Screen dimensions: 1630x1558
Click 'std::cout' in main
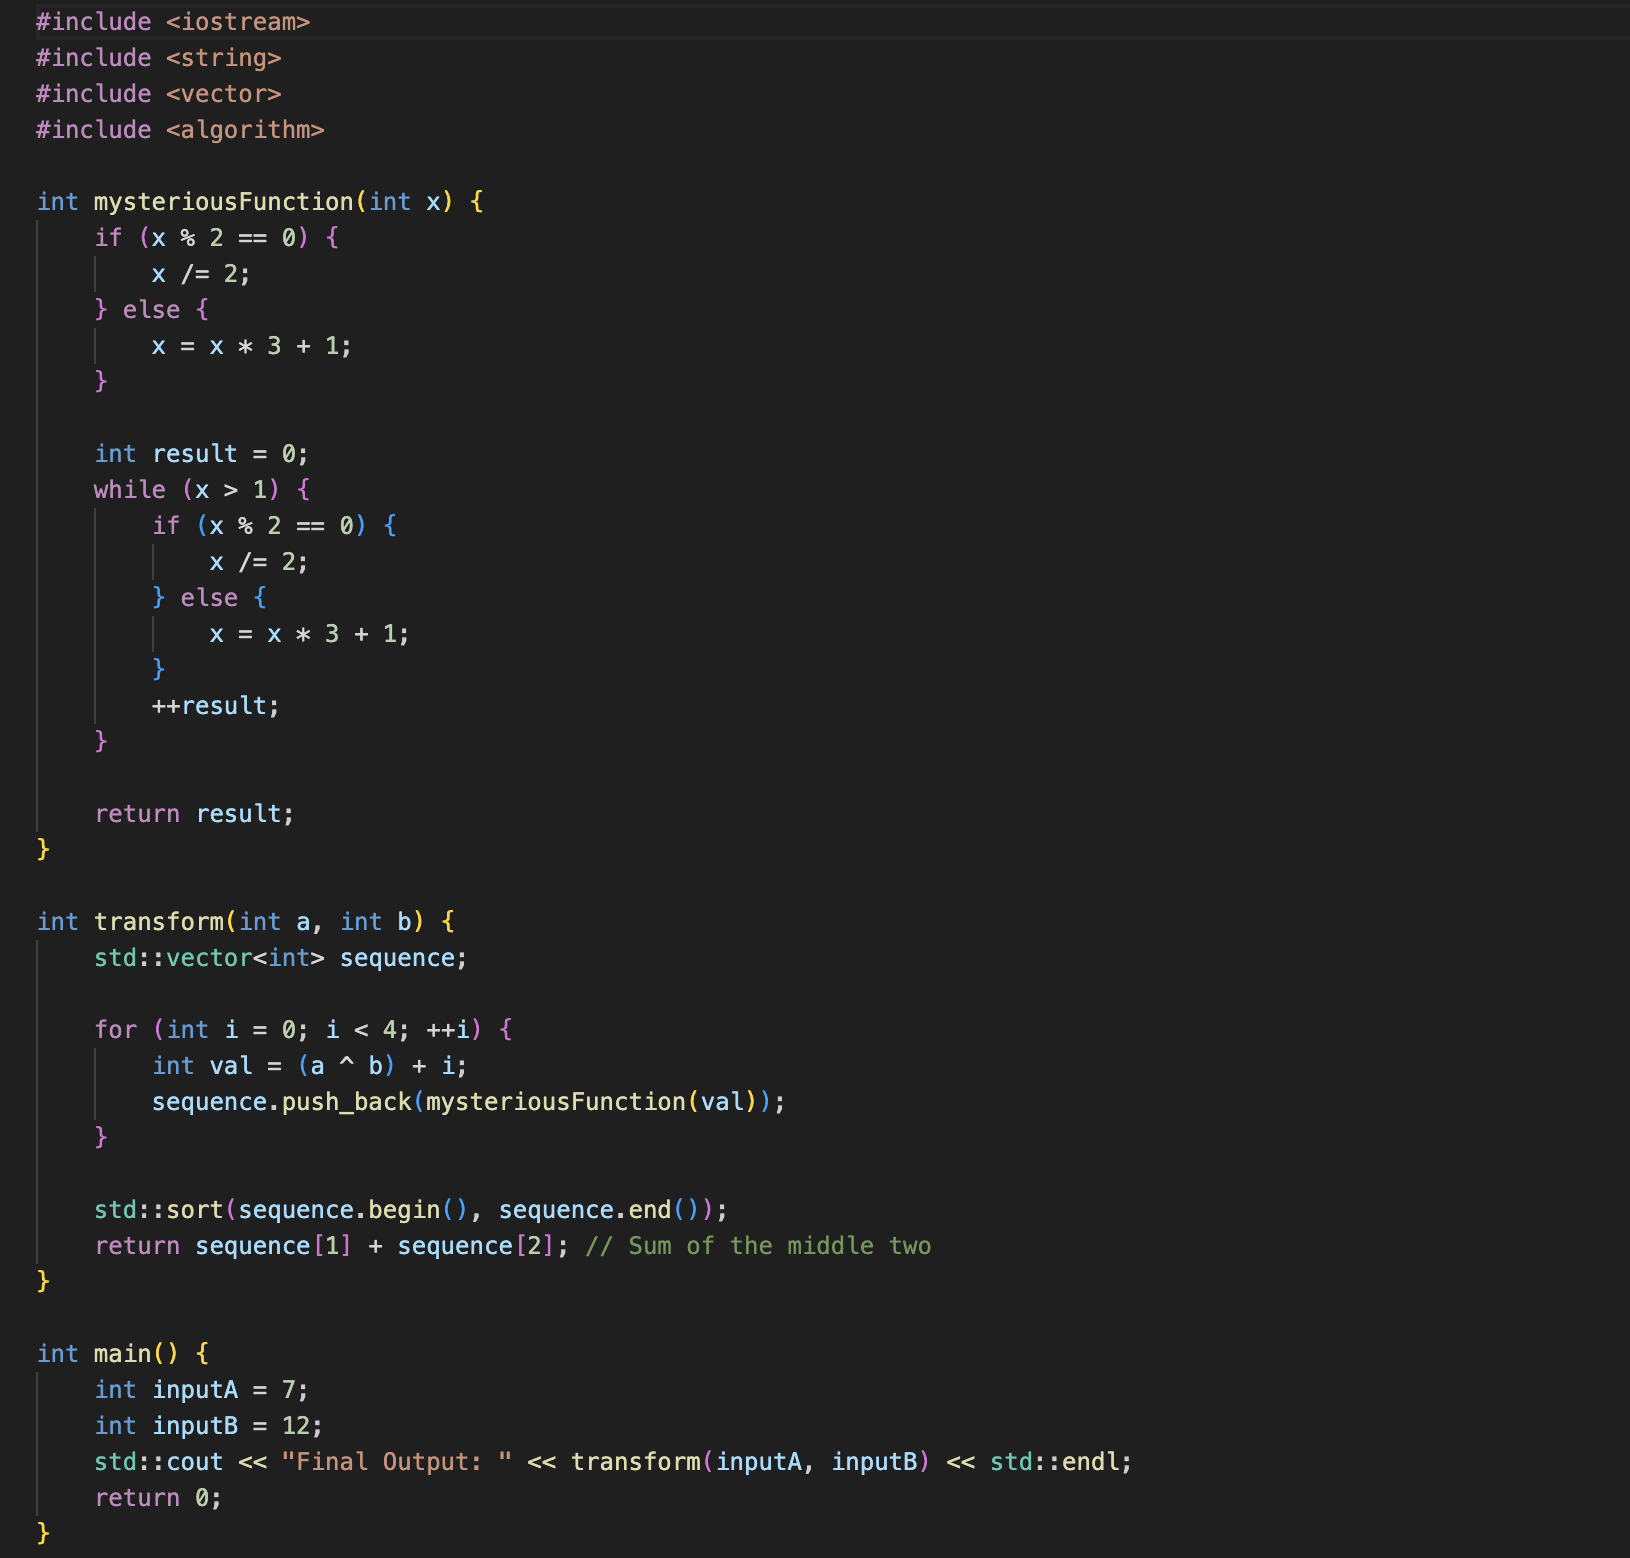pos(159,1462)
